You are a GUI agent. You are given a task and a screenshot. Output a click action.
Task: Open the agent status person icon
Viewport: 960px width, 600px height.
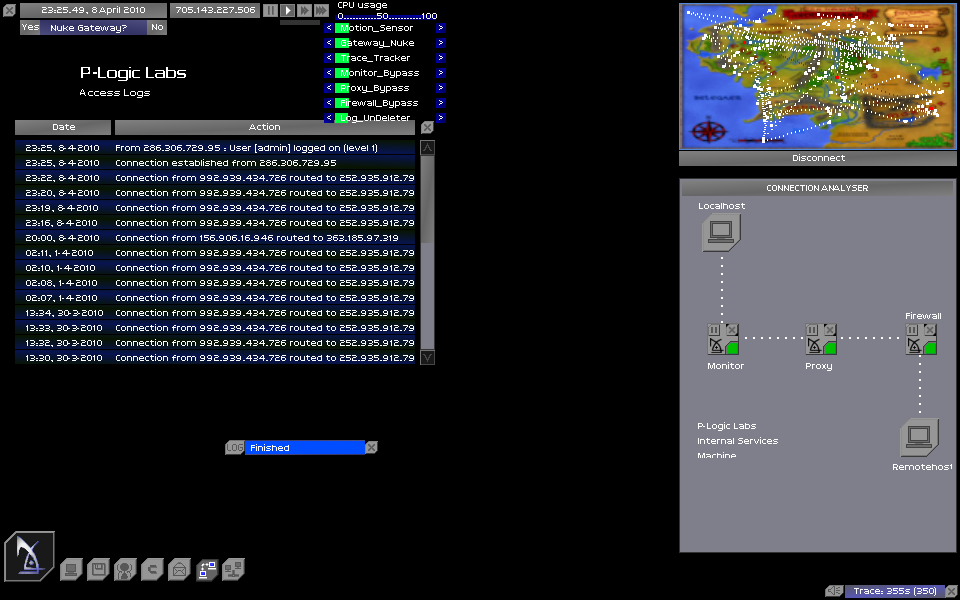point(125,570)
